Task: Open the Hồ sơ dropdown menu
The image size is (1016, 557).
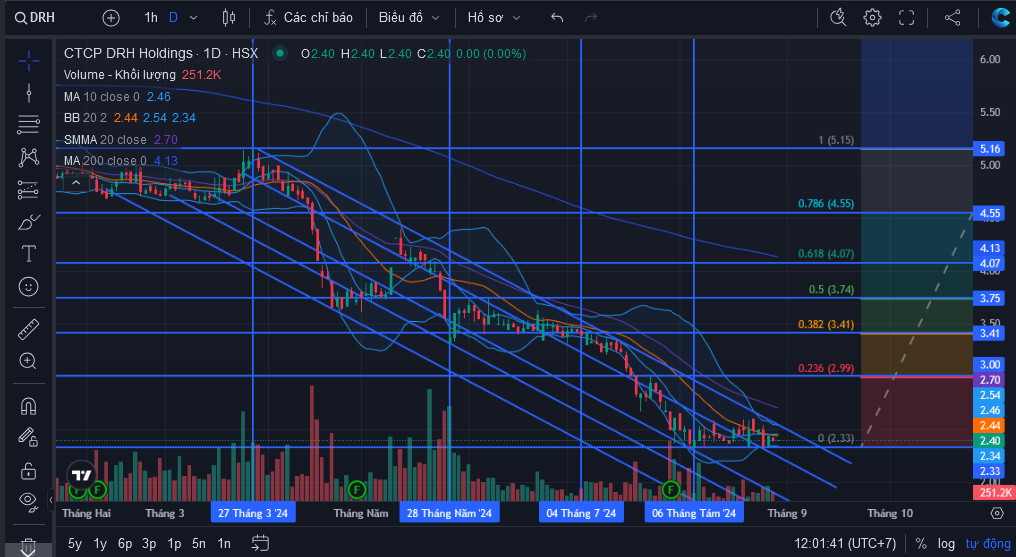Action: (x=494, y=17)
